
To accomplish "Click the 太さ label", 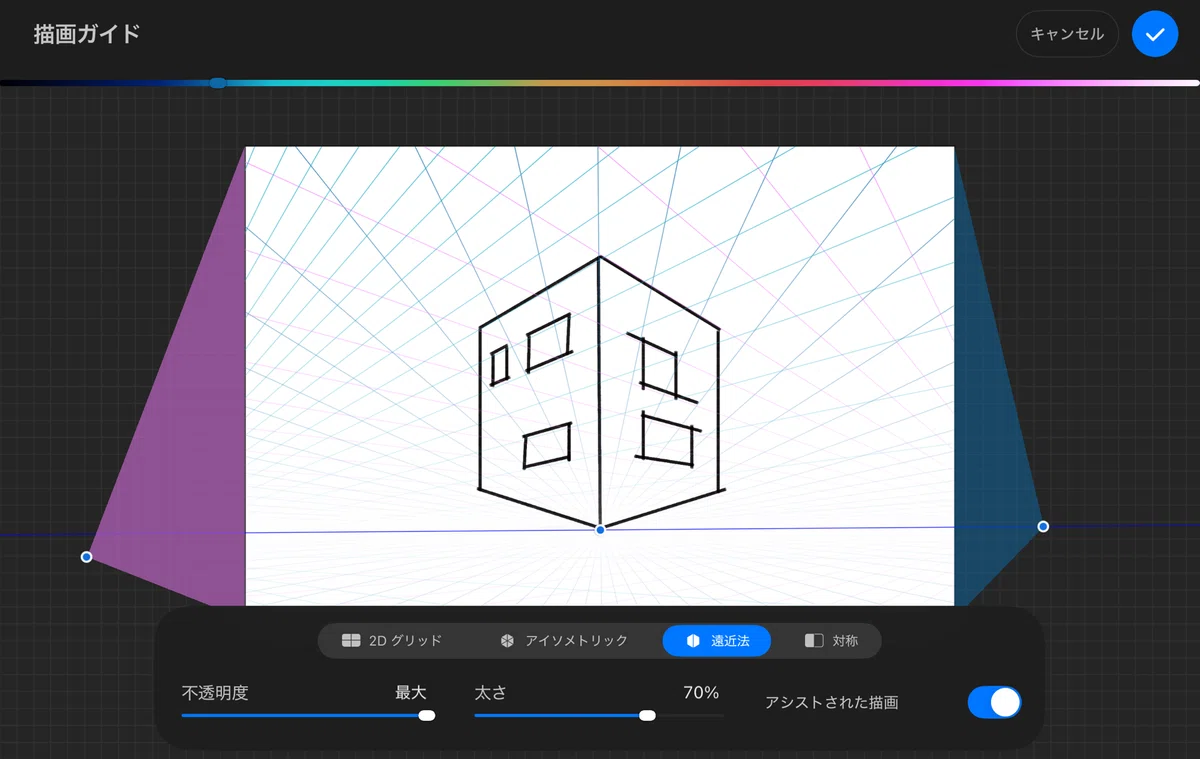I will [x=491, y=692].
